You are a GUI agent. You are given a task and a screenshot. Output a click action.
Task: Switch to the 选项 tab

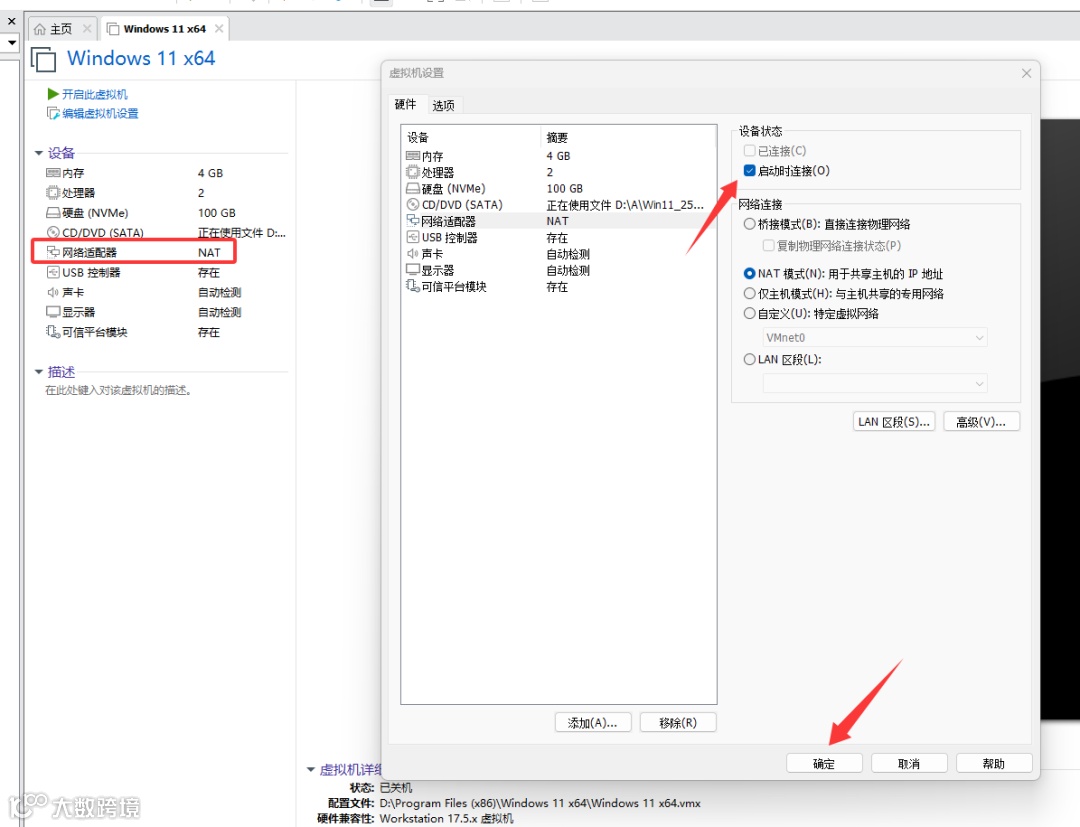click(x=443, y=105)
